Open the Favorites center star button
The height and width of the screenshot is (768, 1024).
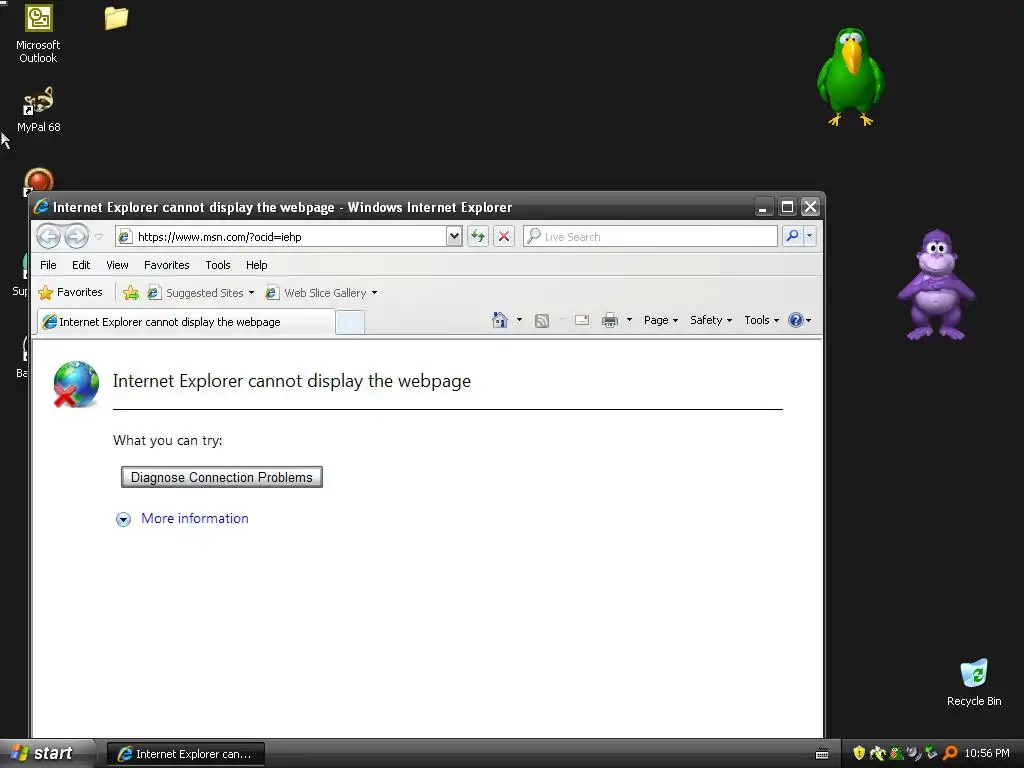click(71, 293)
